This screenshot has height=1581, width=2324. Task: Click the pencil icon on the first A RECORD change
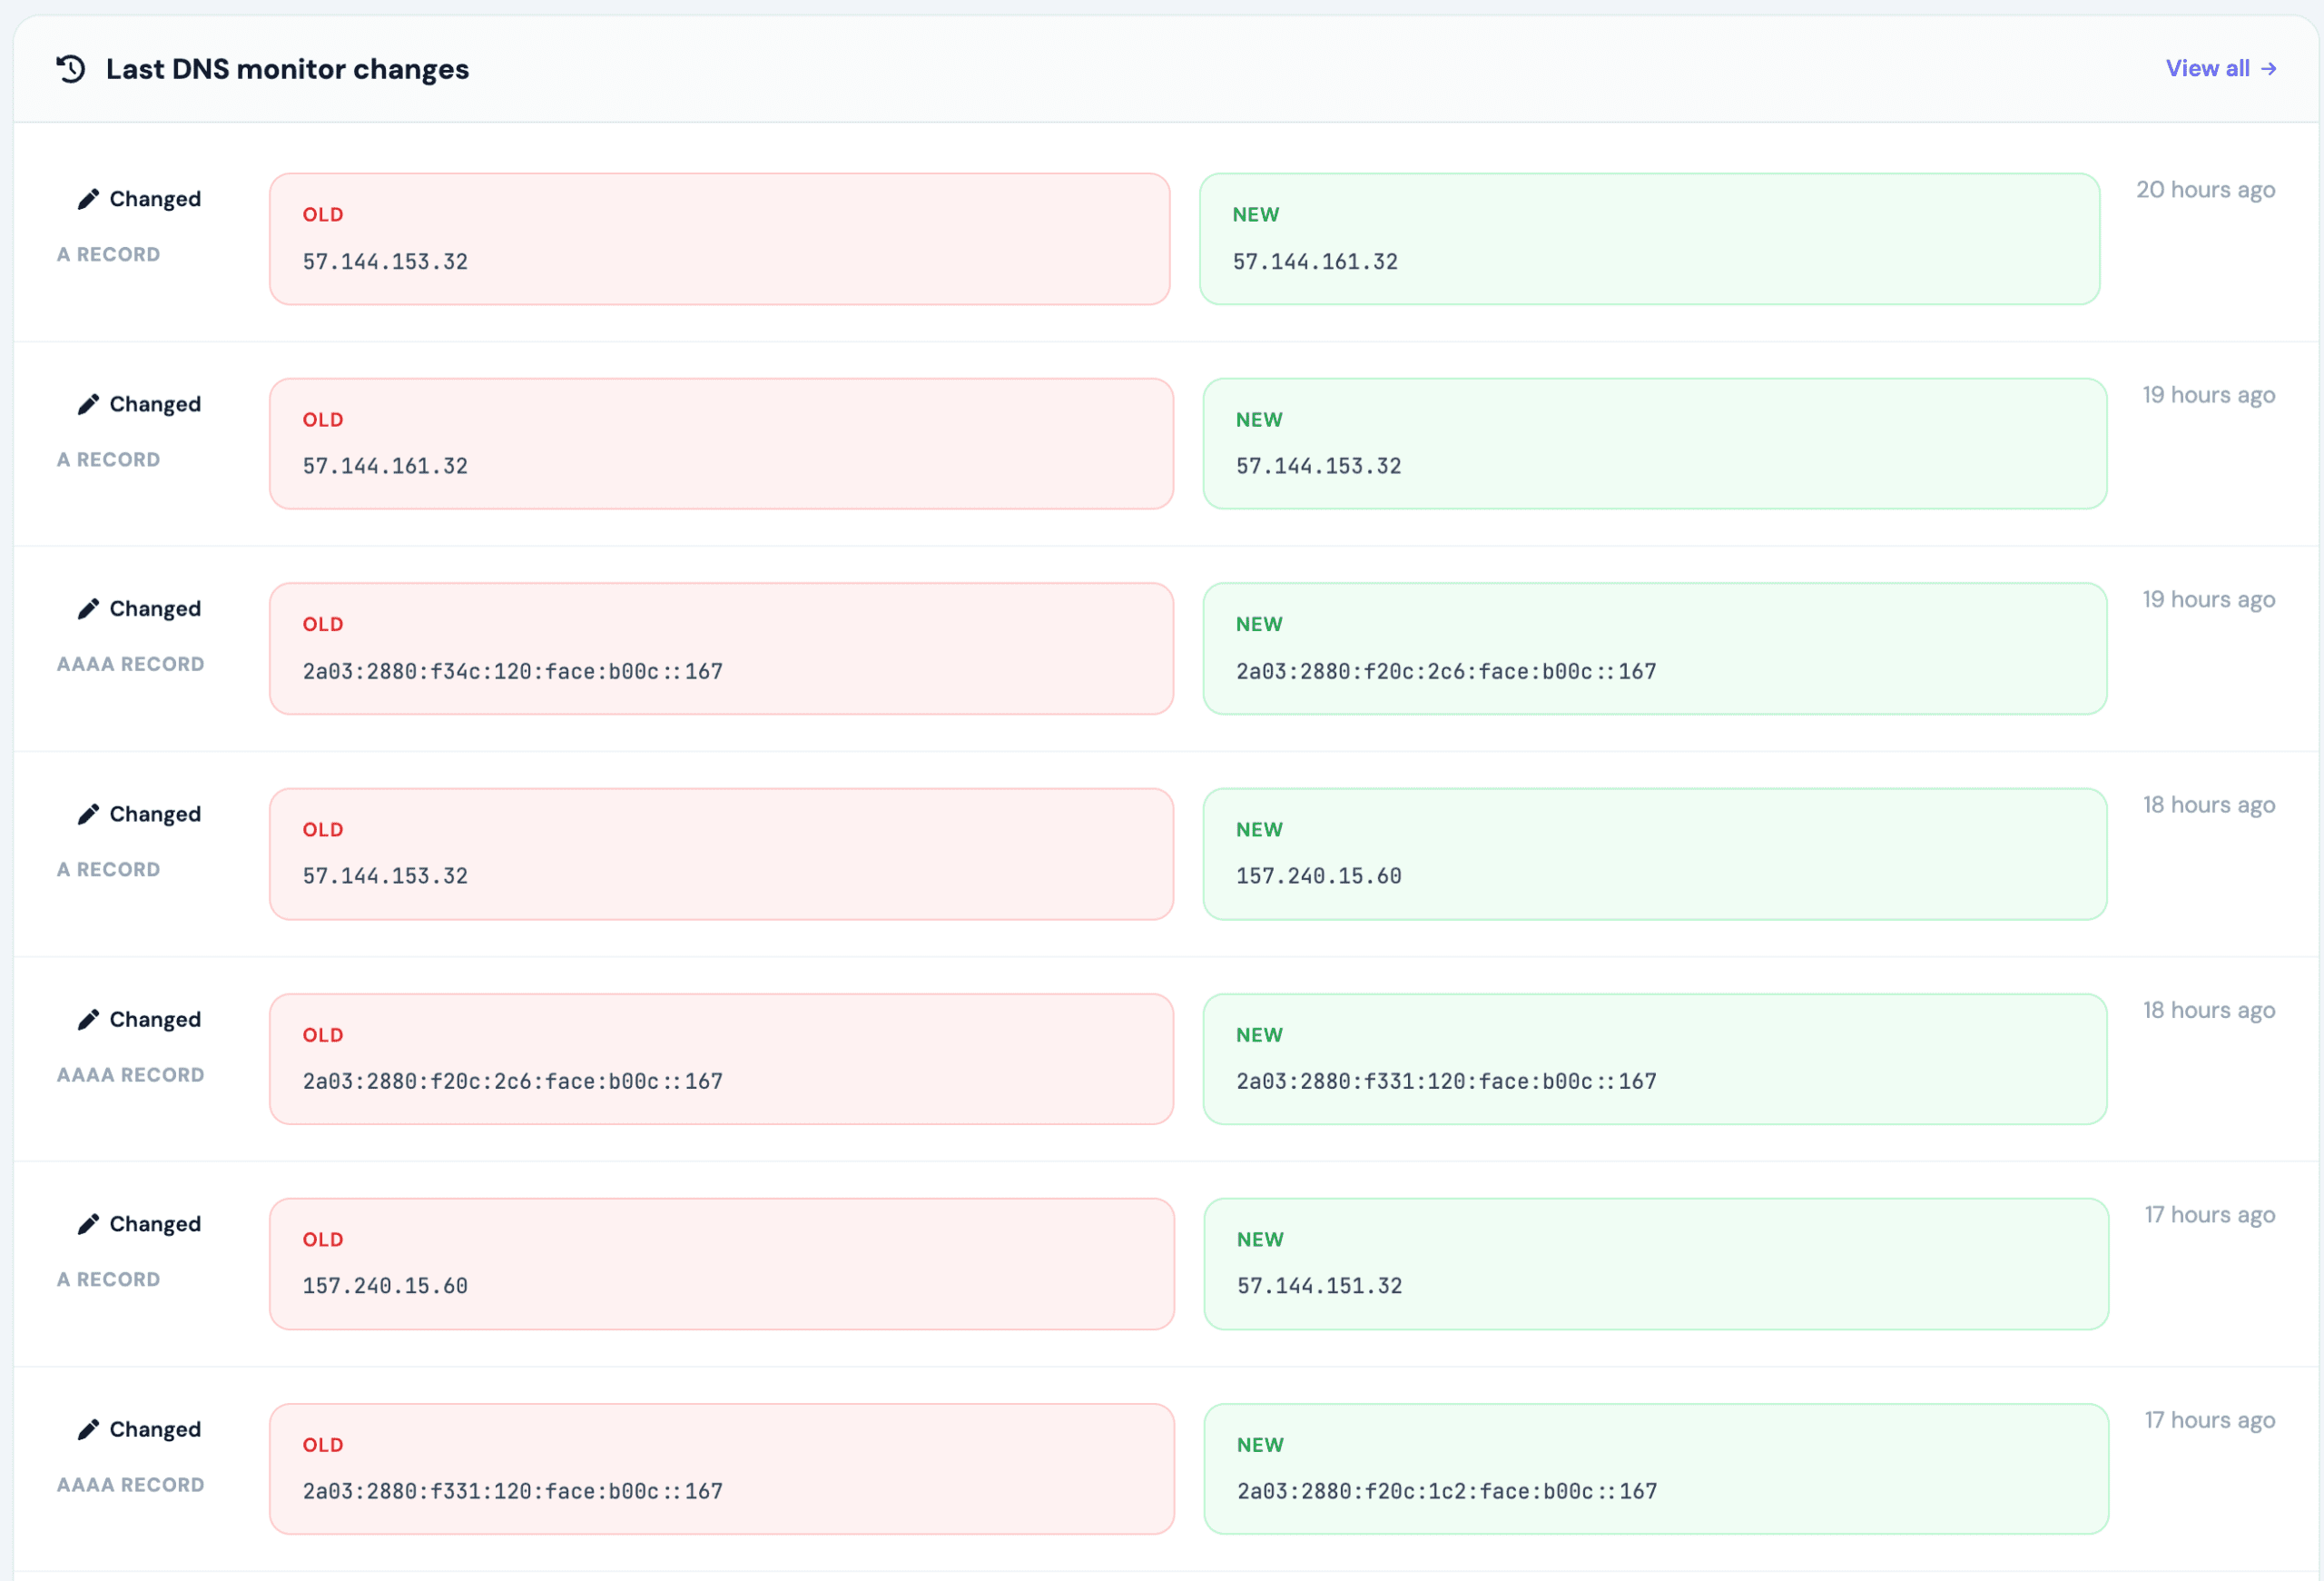point(88,198)
